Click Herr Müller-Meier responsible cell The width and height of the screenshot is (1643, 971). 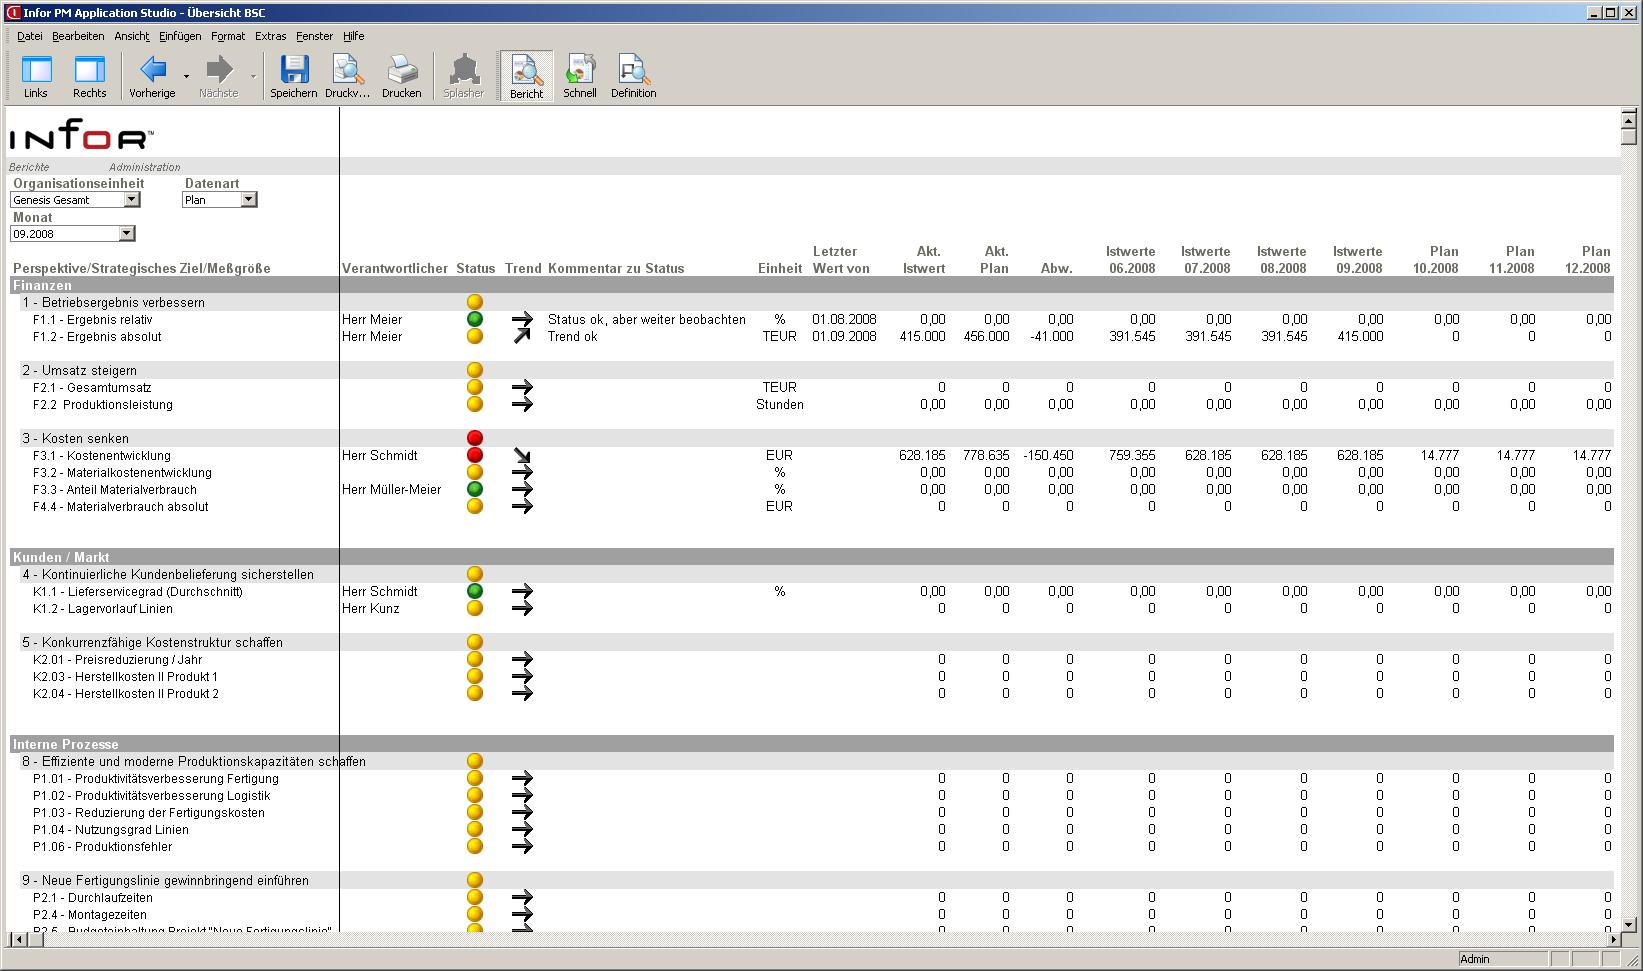click(391, 490)
